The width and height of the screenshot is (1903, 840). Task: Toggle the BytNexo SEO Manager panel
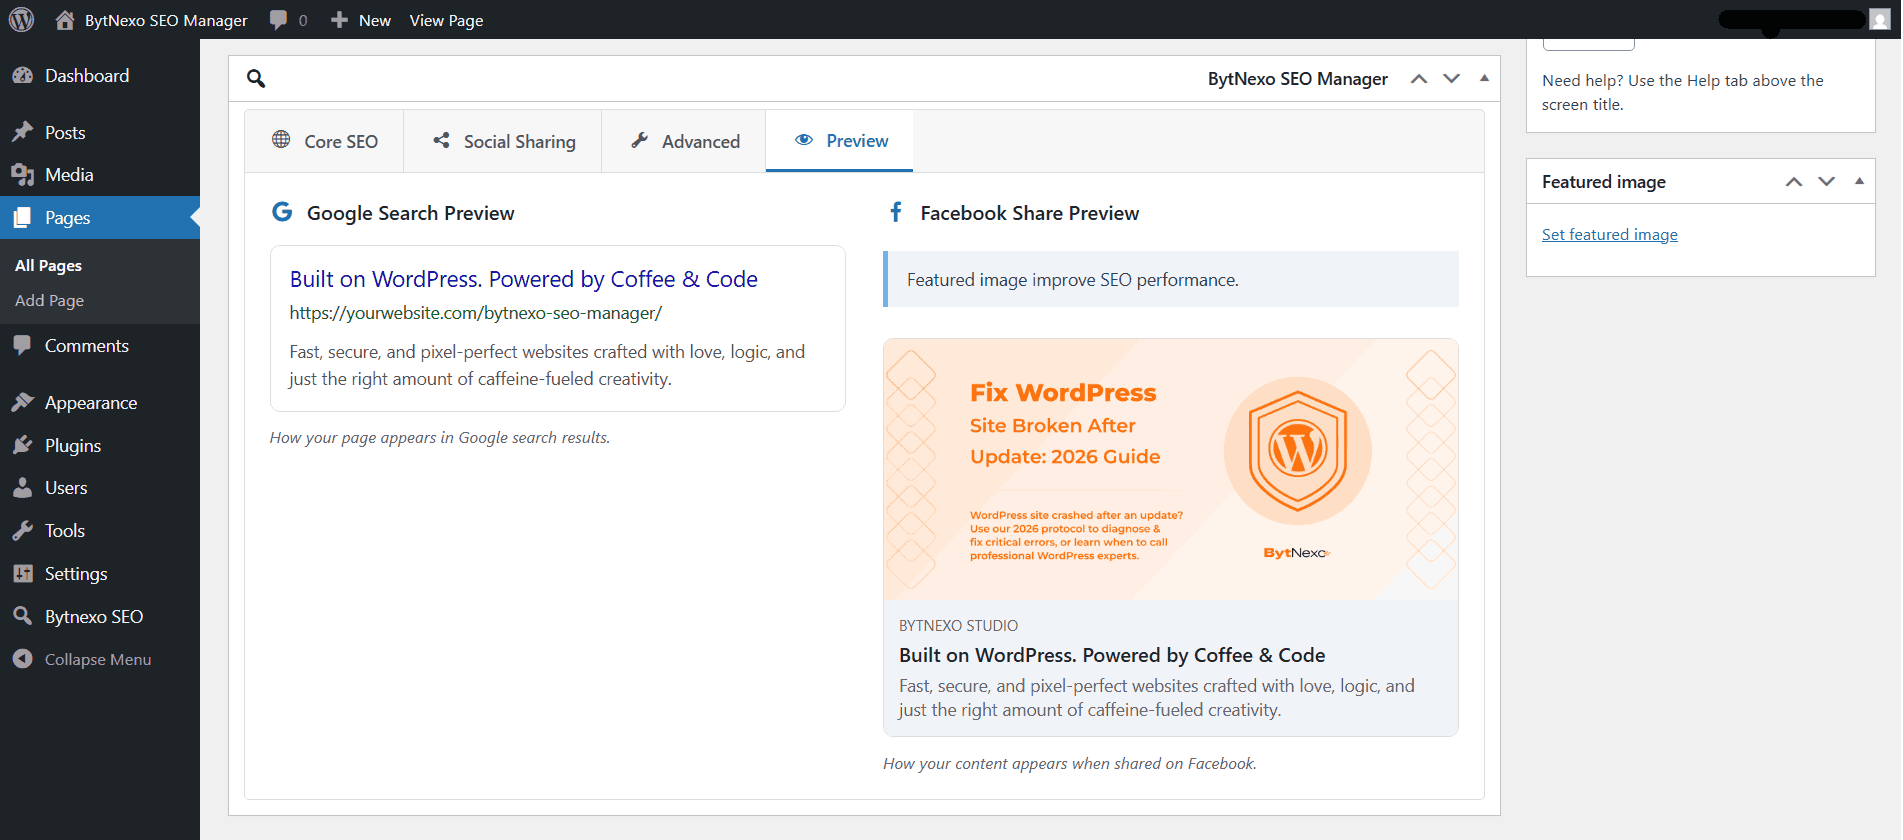(1484, 78)
